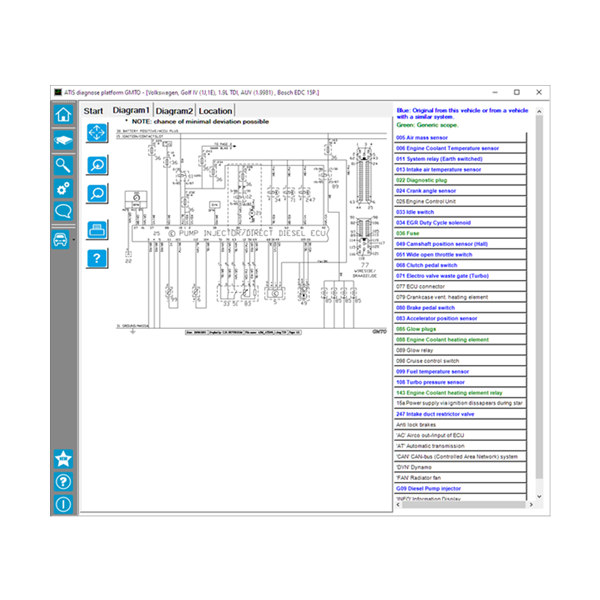Go to the Home screen icon

(63, 114)
